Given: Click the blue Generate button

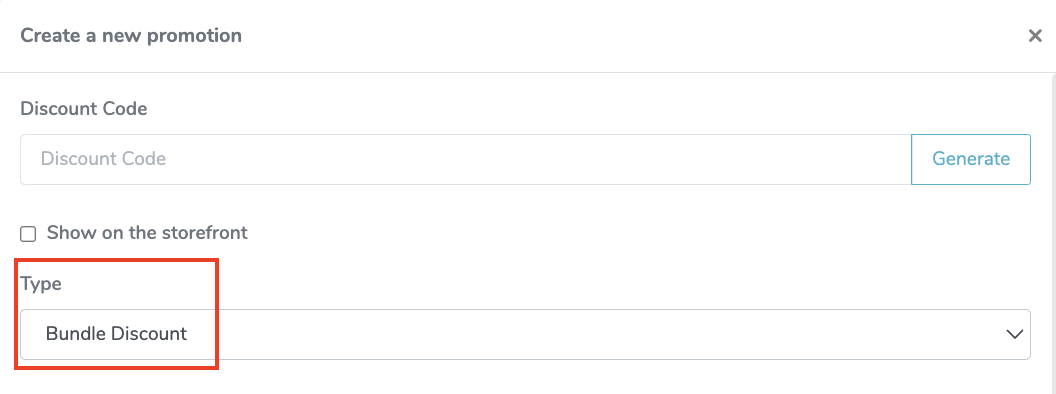Looking at the screenshot, I should coord(970,159).
